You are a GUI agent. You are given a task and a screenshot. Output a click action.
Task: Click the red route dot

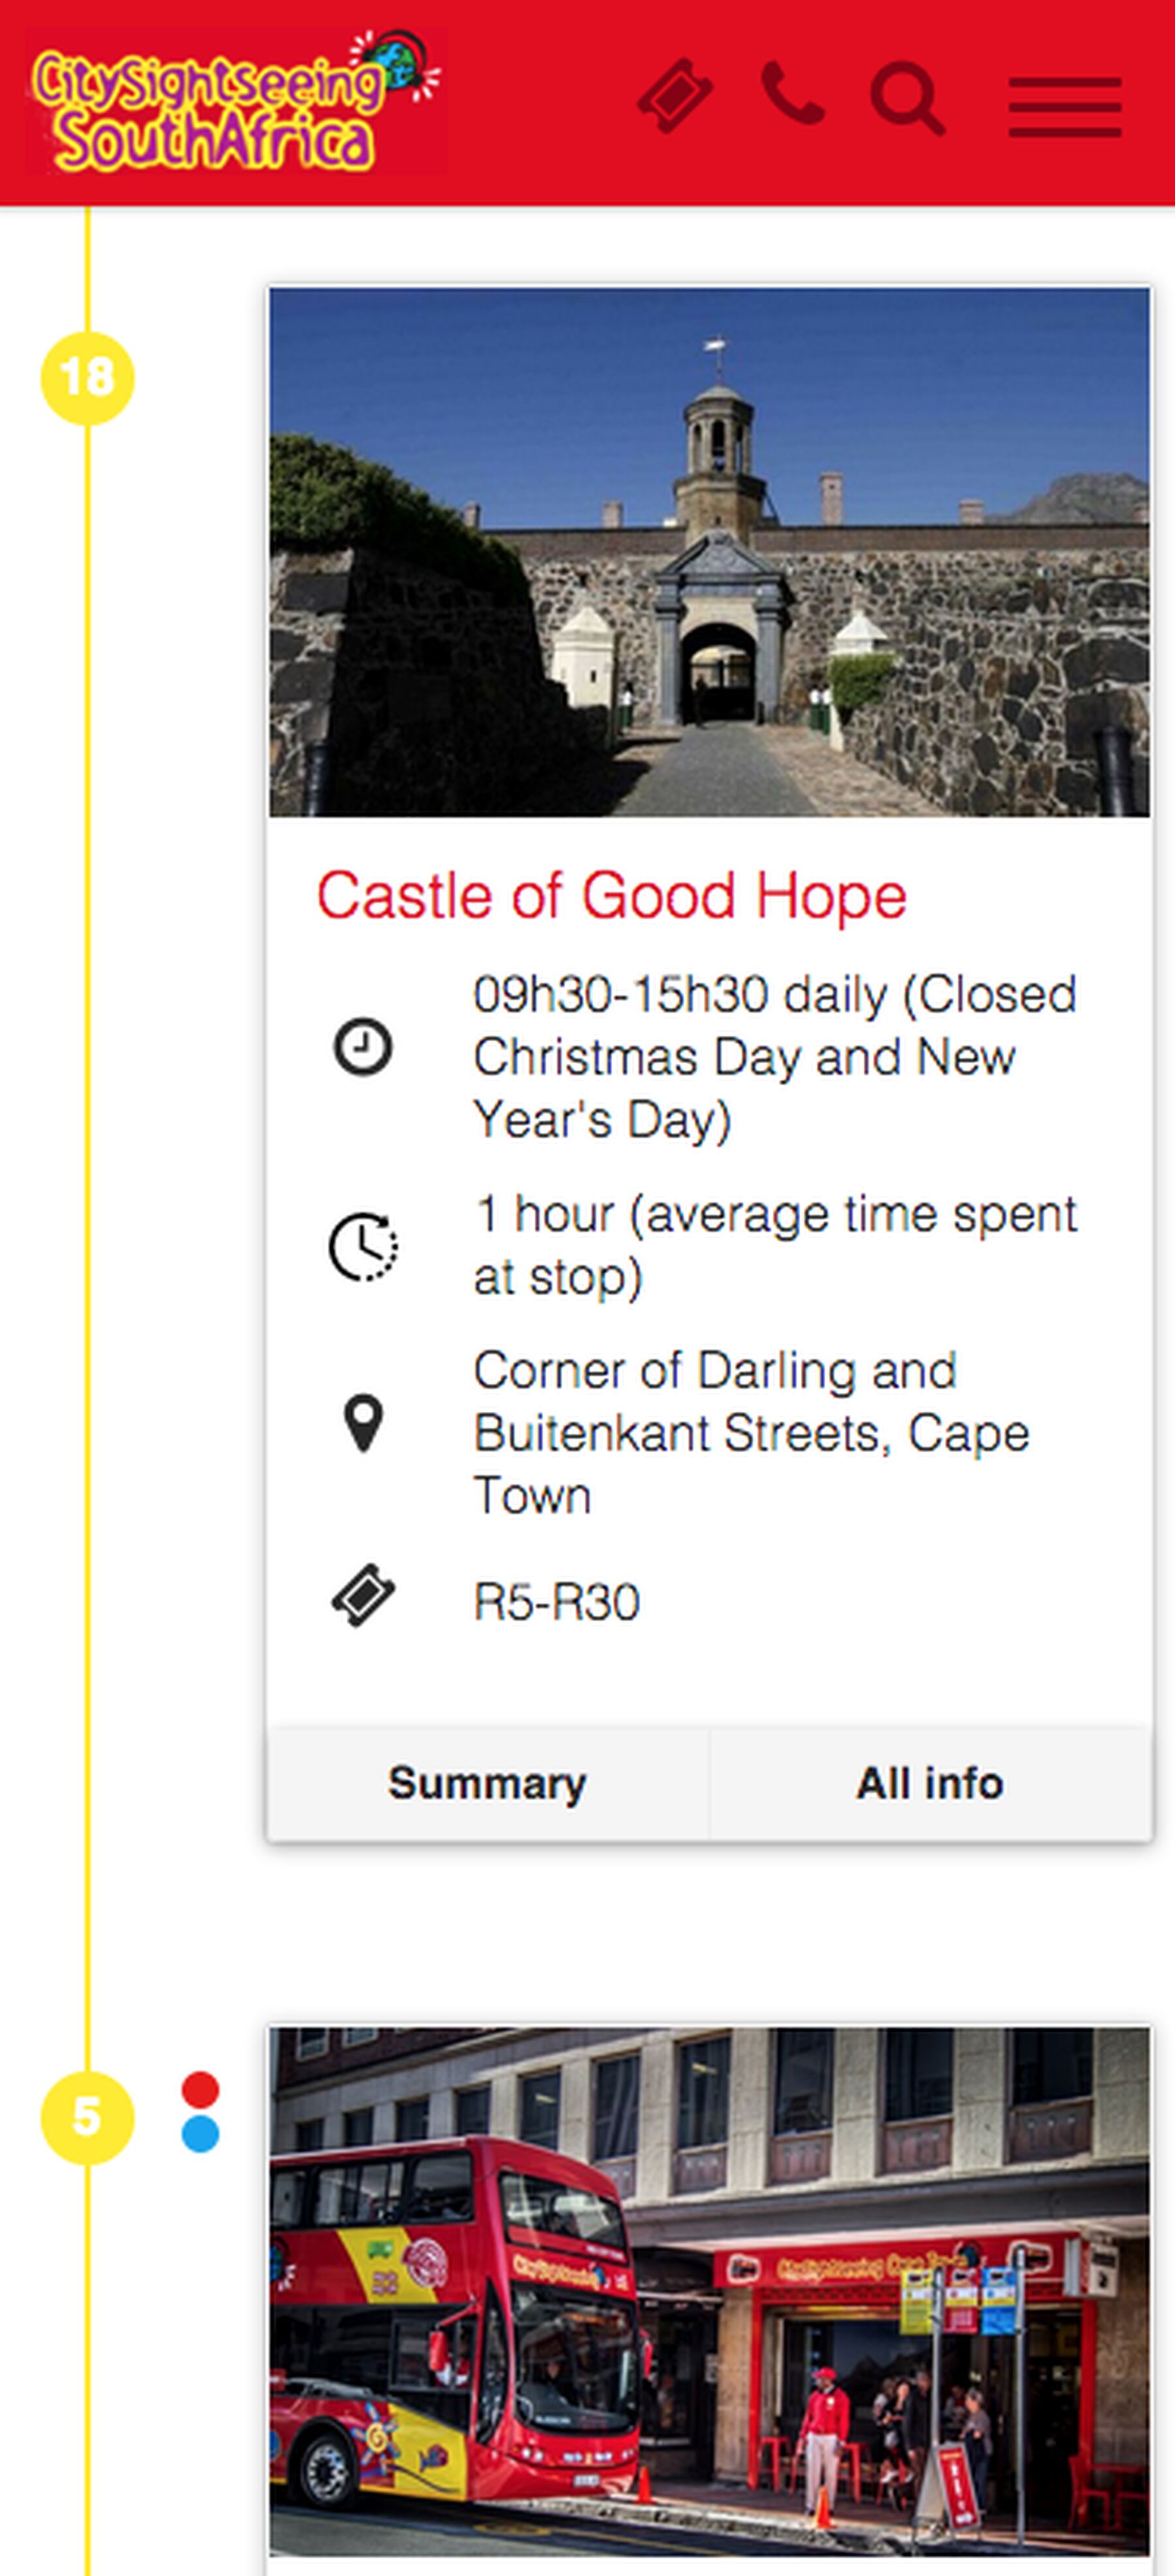[200, 2089]
